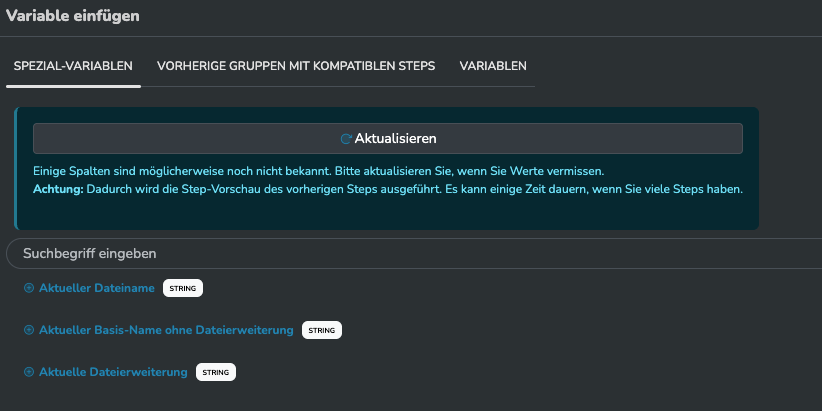Choose Aktueller Basis-Name ohne Dateierweiterung variable
This screenshot has width=822, height=411.
[x=166, y=331]
